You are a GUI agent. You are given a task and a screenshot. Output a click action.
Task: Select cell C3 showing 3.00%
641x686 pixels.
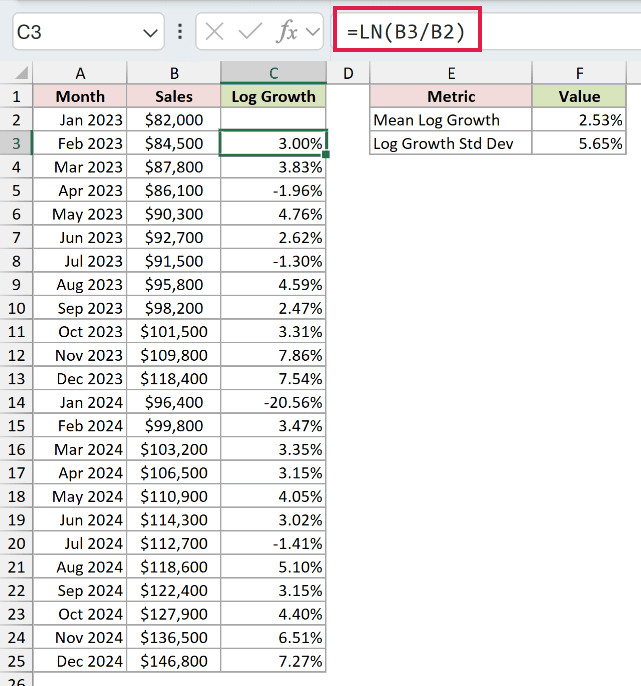coord(273,143)
